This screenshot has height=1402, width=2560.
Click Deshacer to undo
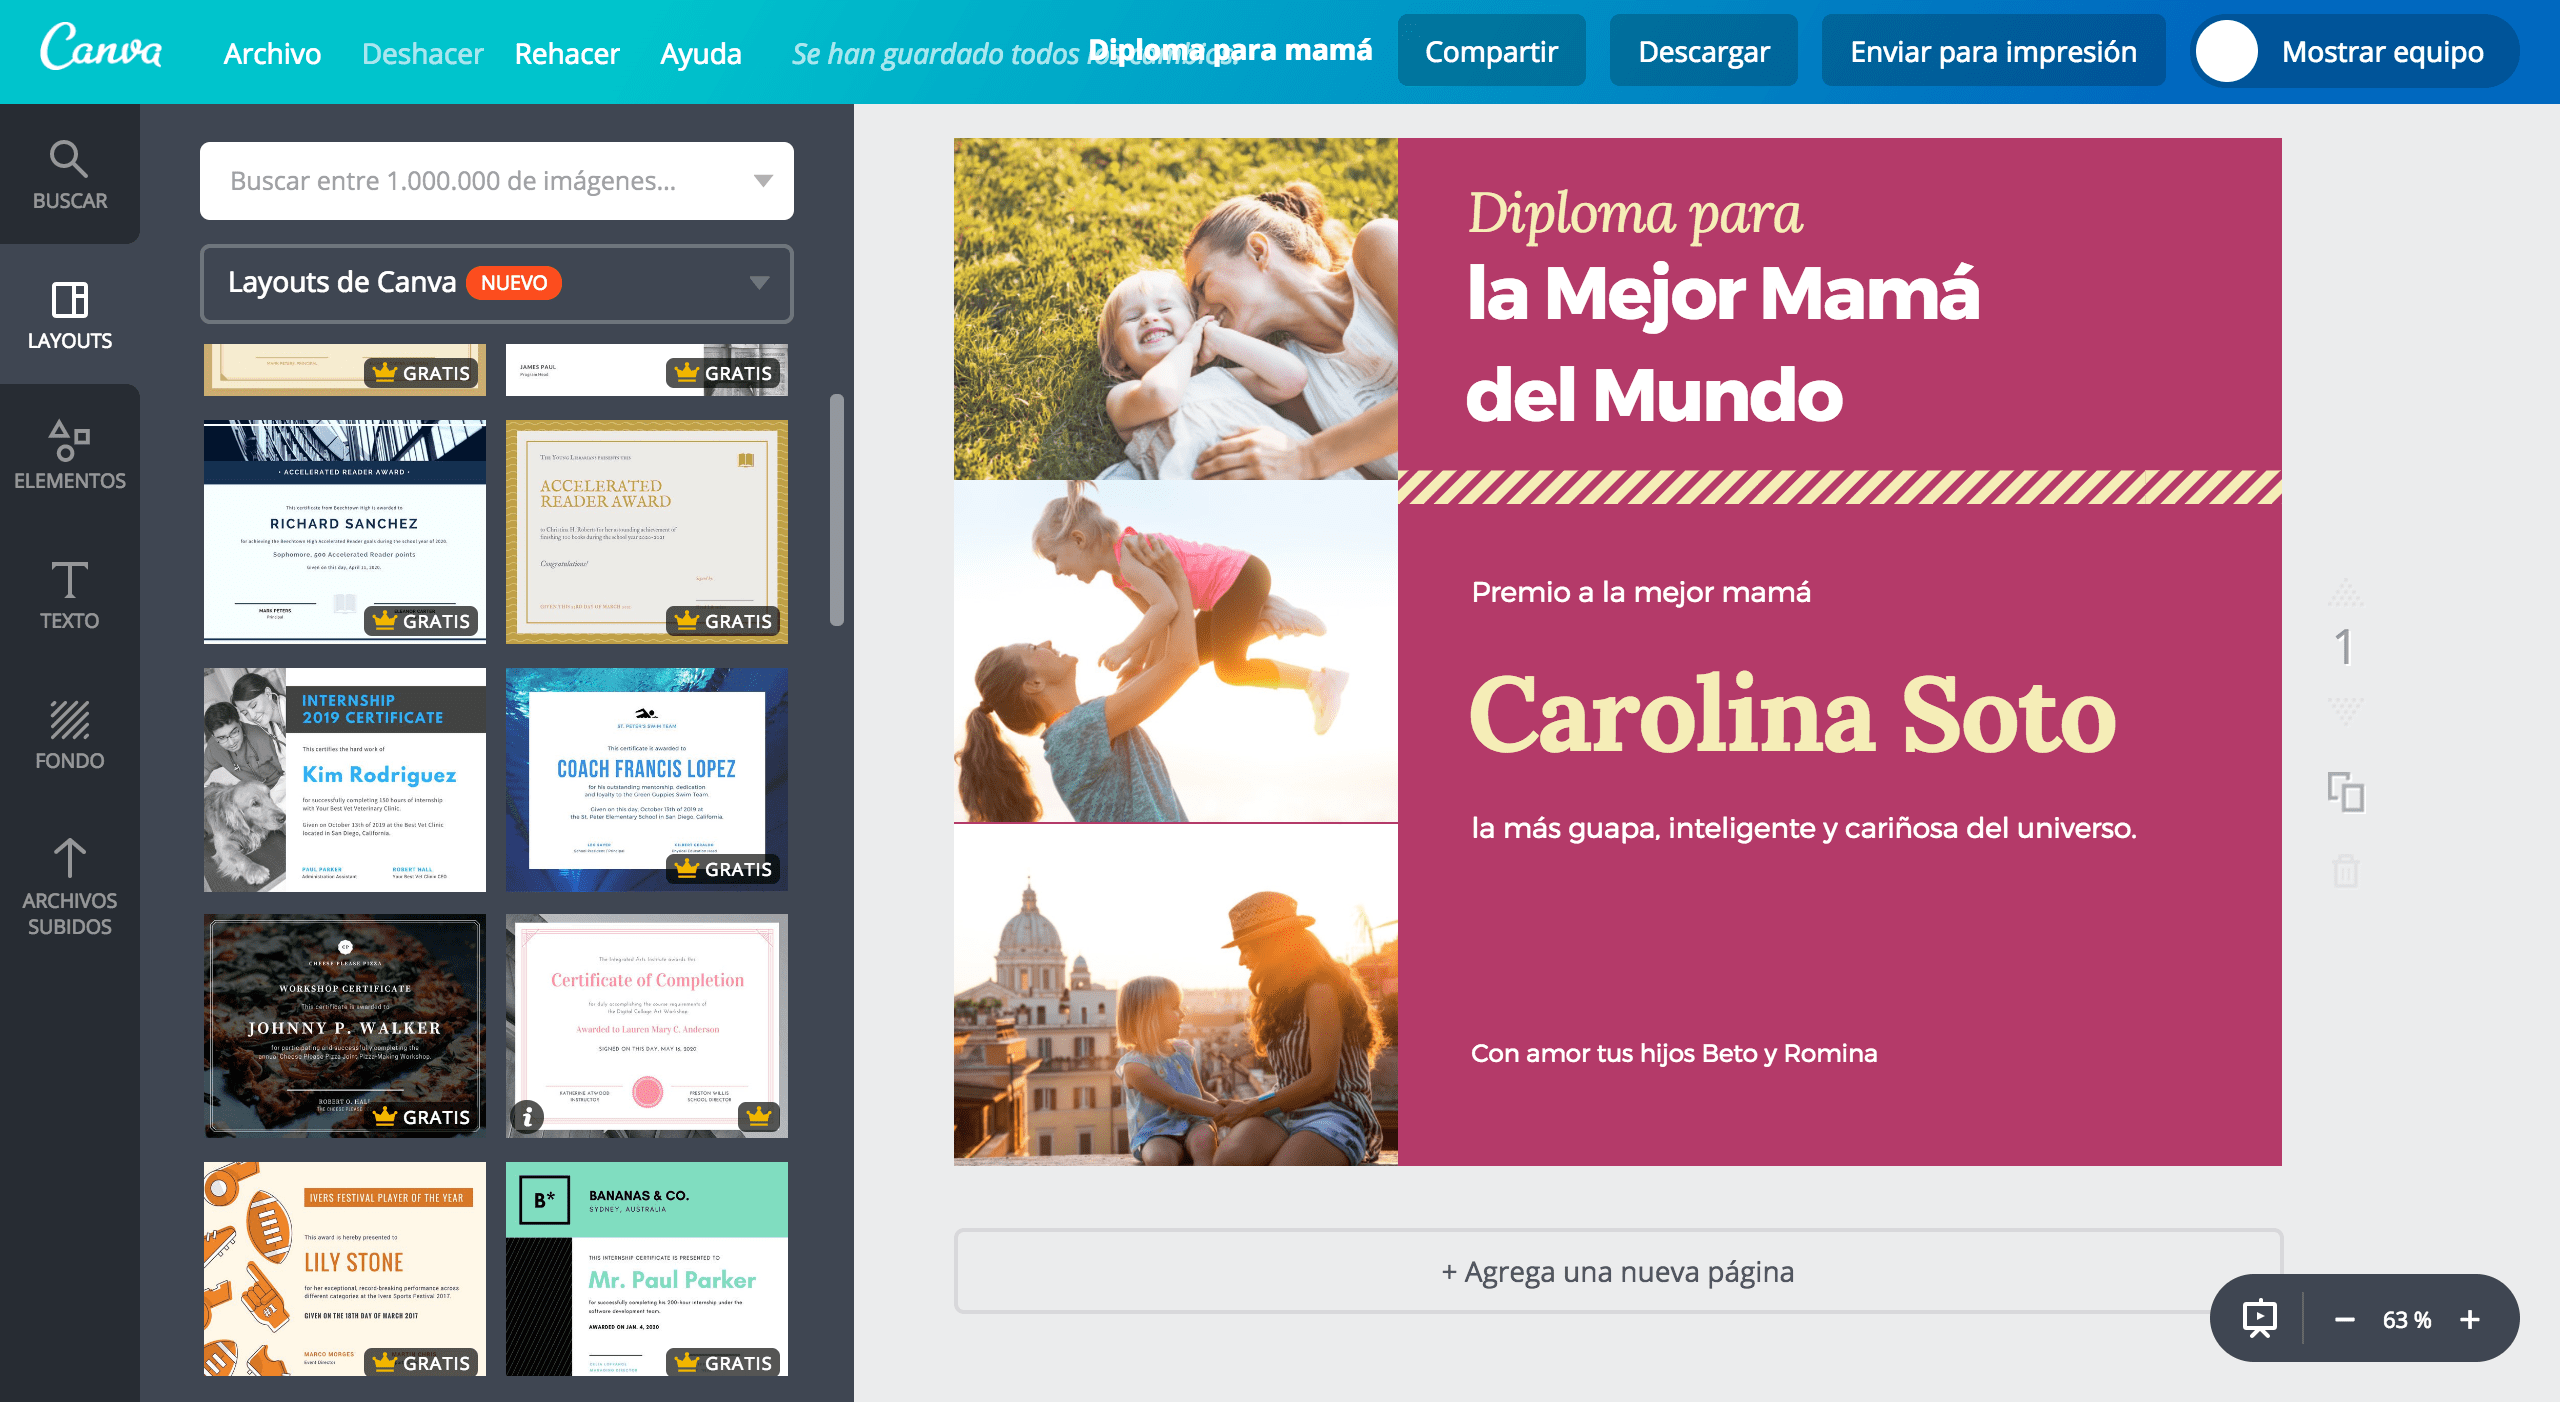pos(422,53)
